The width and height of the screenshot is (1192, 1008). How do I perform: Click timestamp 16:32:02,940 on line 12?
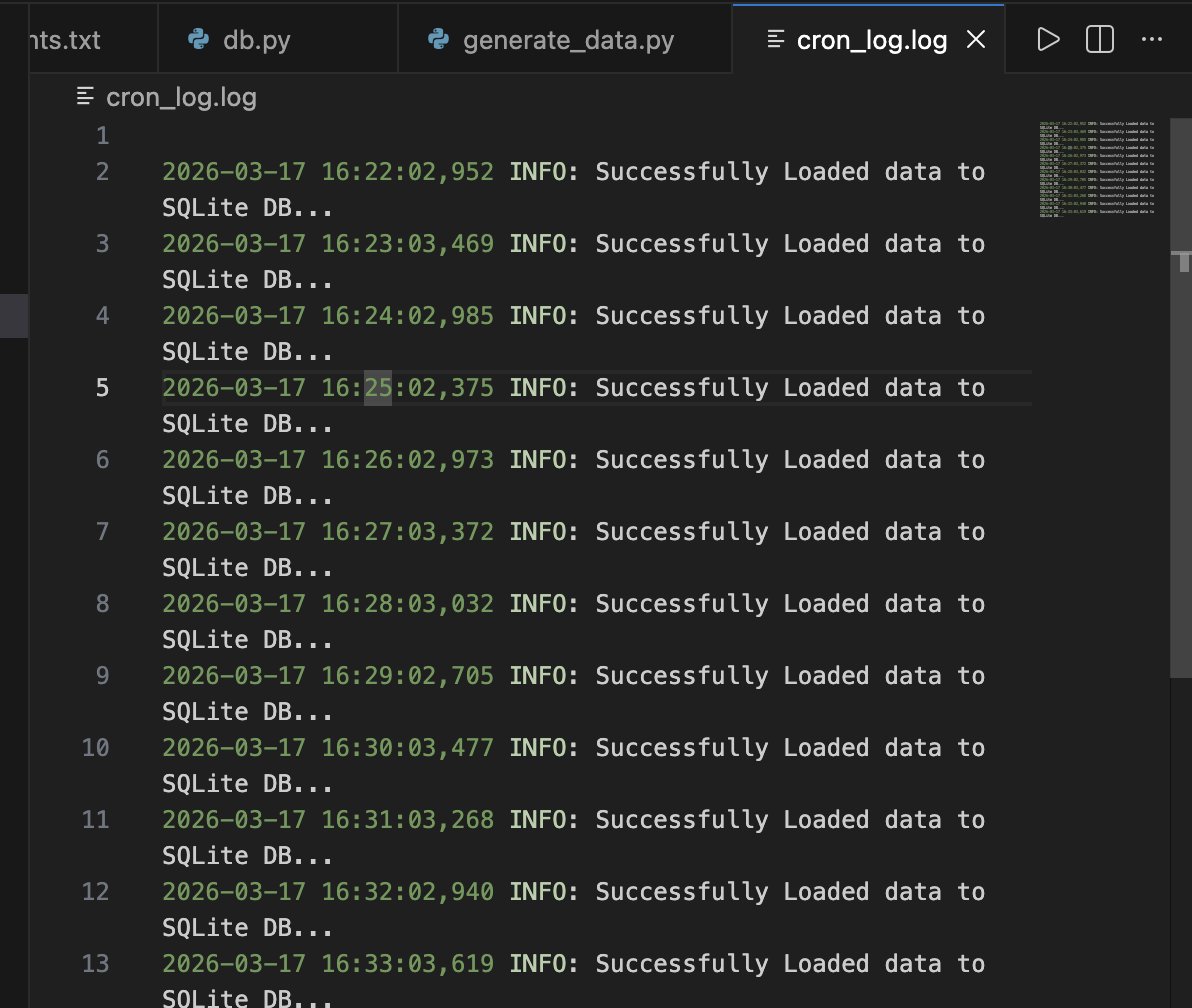(x=407, y=892)
